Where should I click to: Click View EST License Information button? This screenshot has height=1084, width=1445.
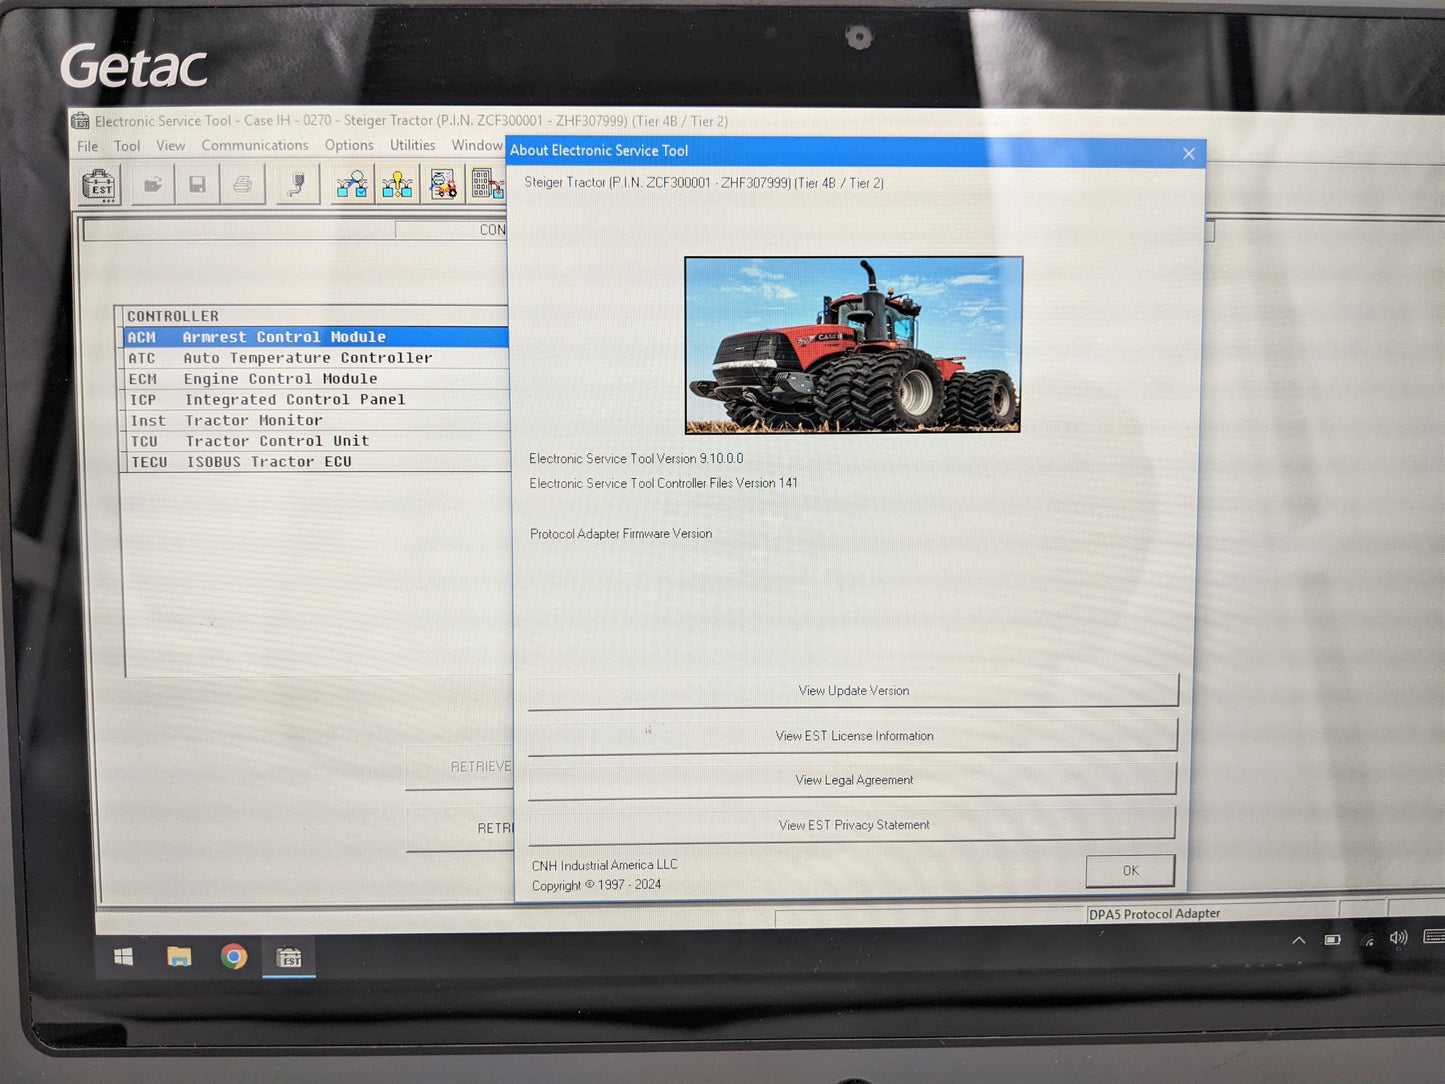point(853,736)
